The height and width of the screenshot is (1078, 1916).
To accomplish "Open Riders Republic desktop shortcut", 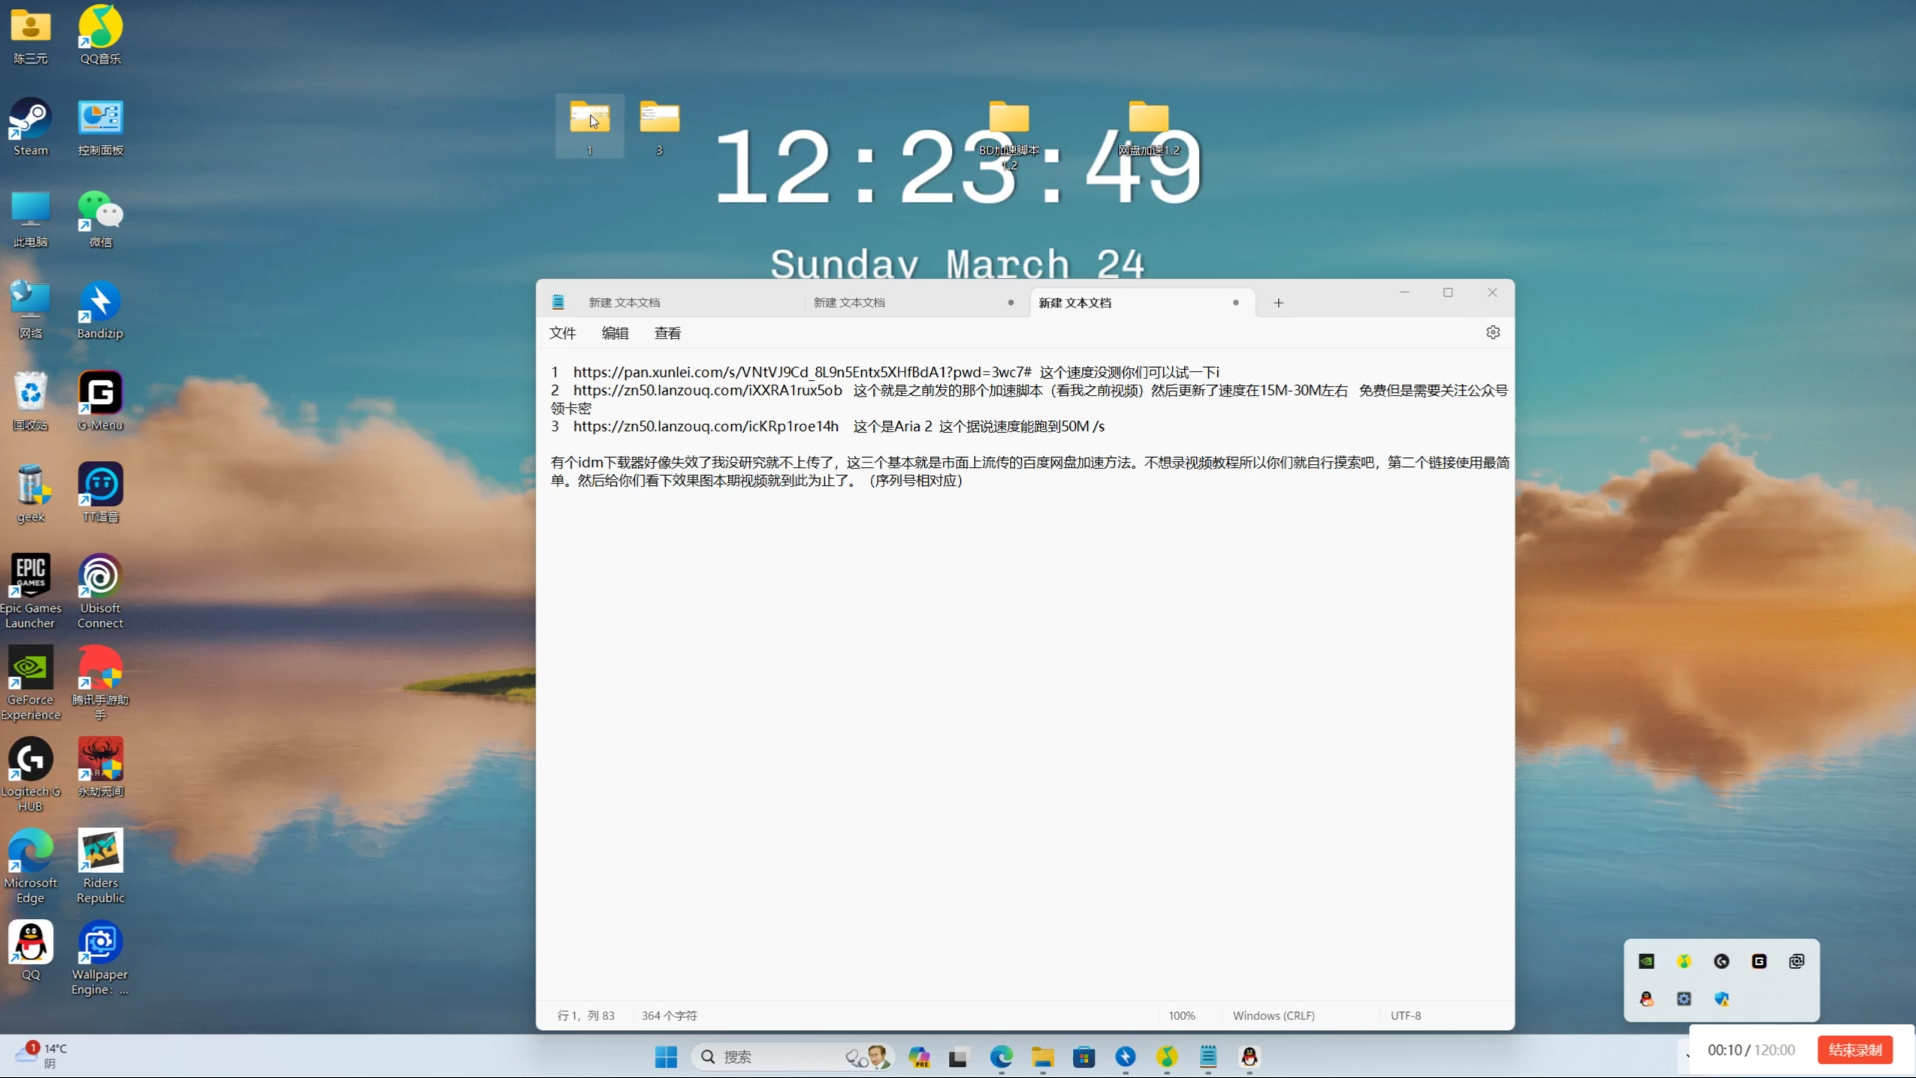I will click(x=100, y=867).
